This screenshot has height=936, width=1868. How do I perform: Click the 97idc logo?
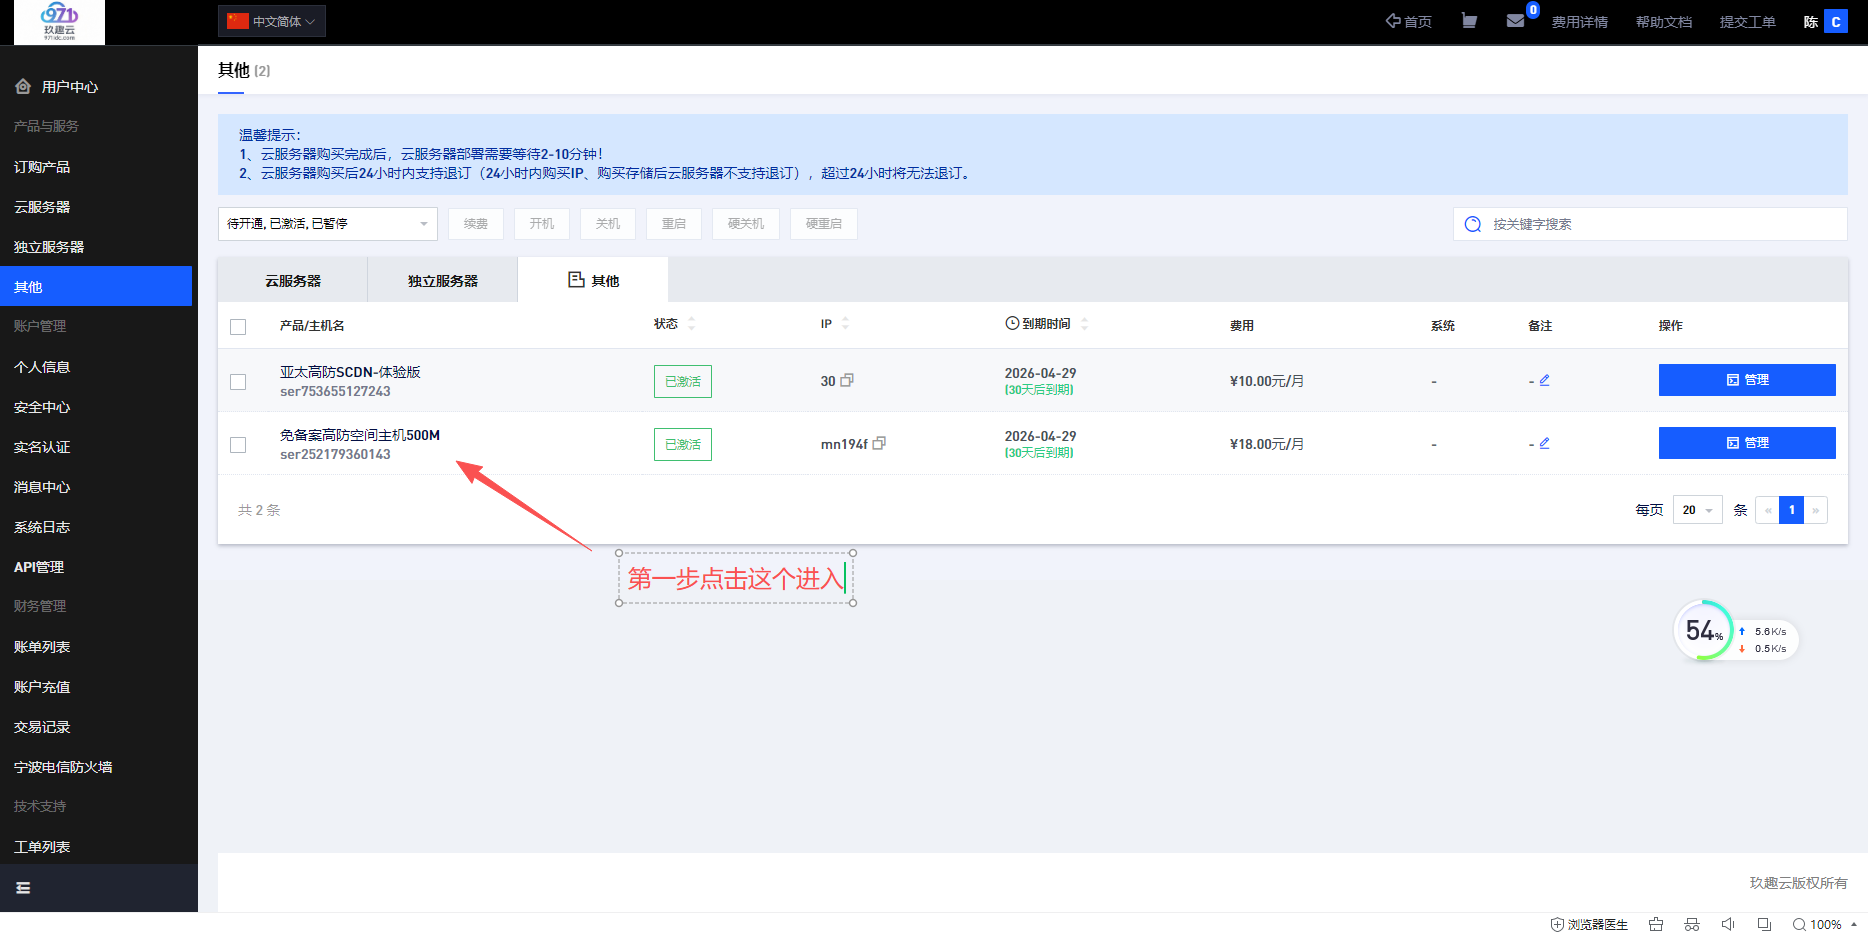[x=59, y=21]
